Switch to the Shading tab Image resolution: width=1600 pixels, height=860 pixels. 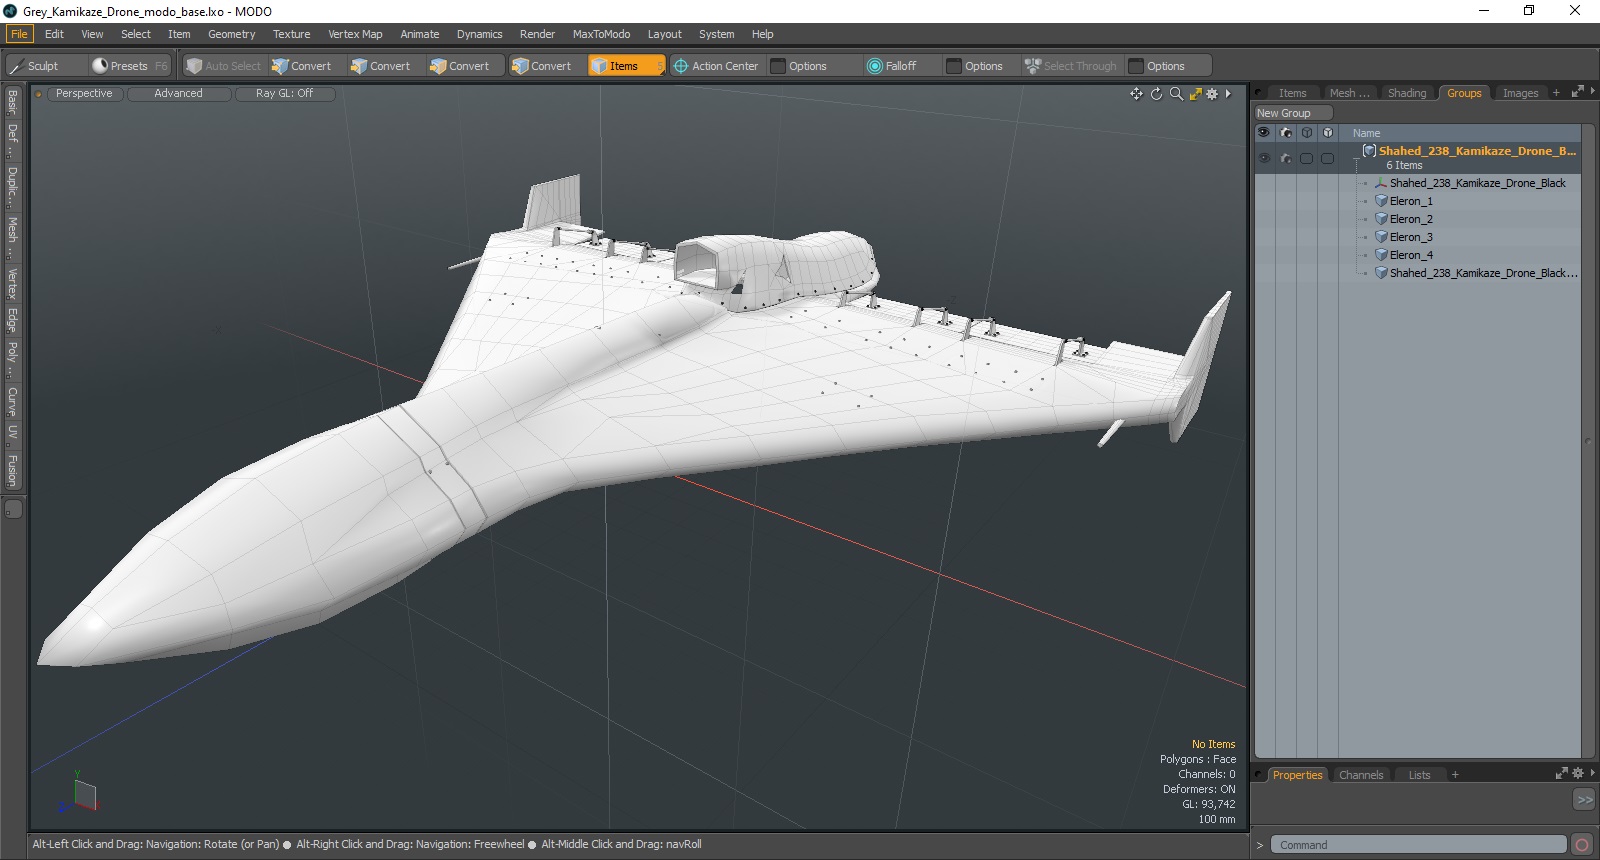pyautogui.click(x=1406, y=93)
